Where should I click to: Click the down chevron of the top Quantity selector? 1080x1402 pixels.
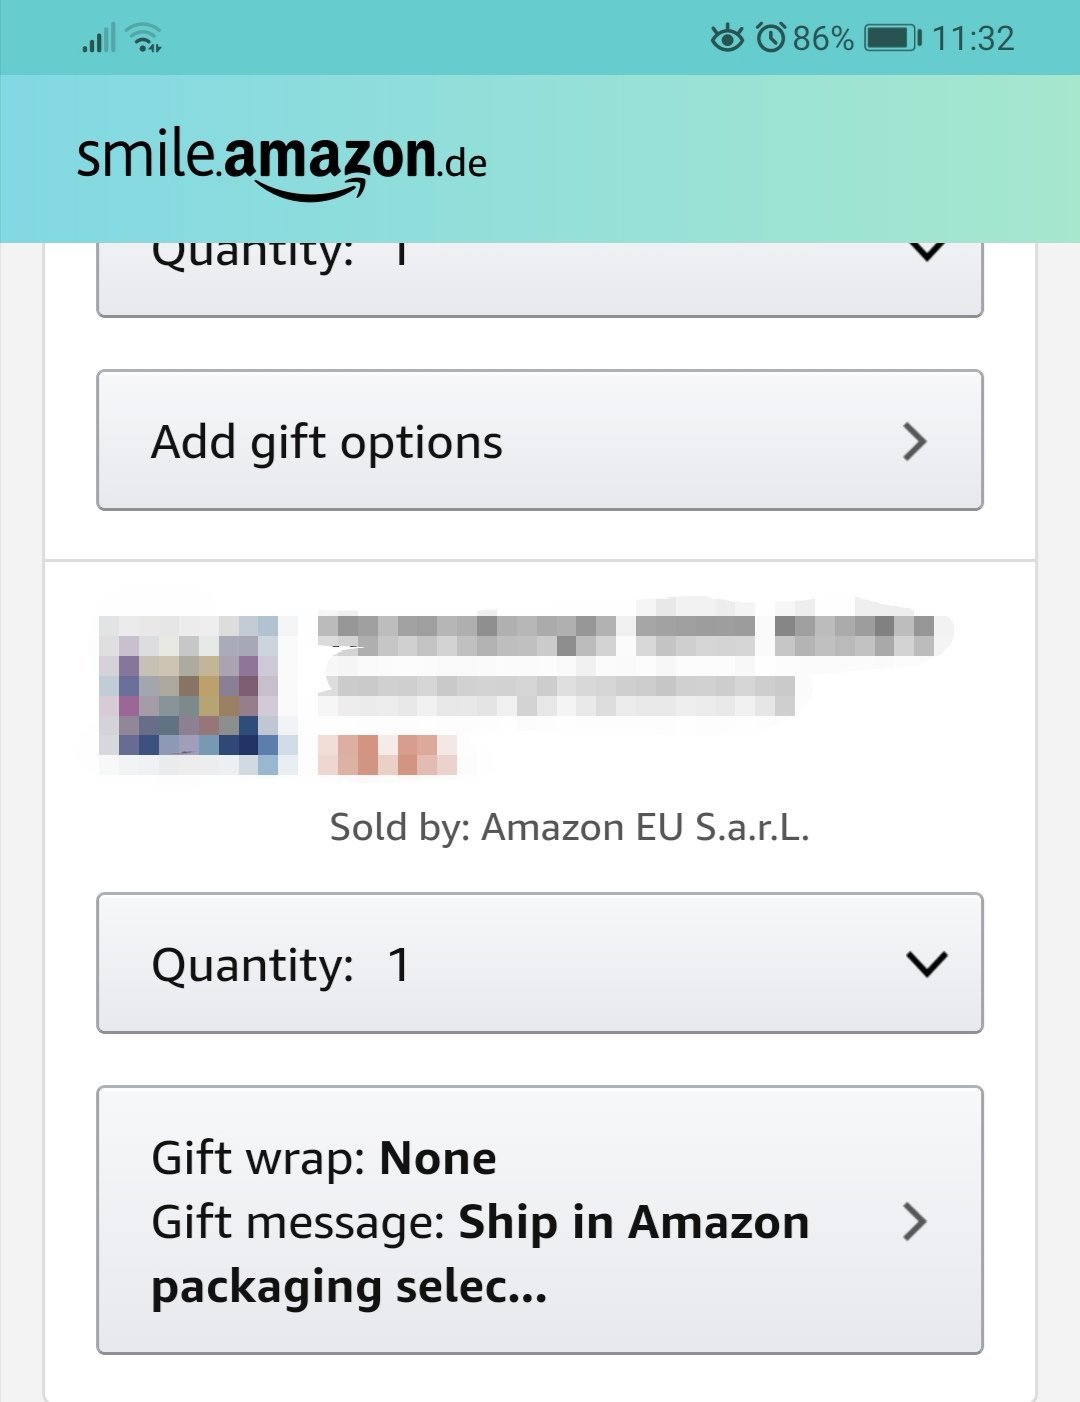[927, 252]
